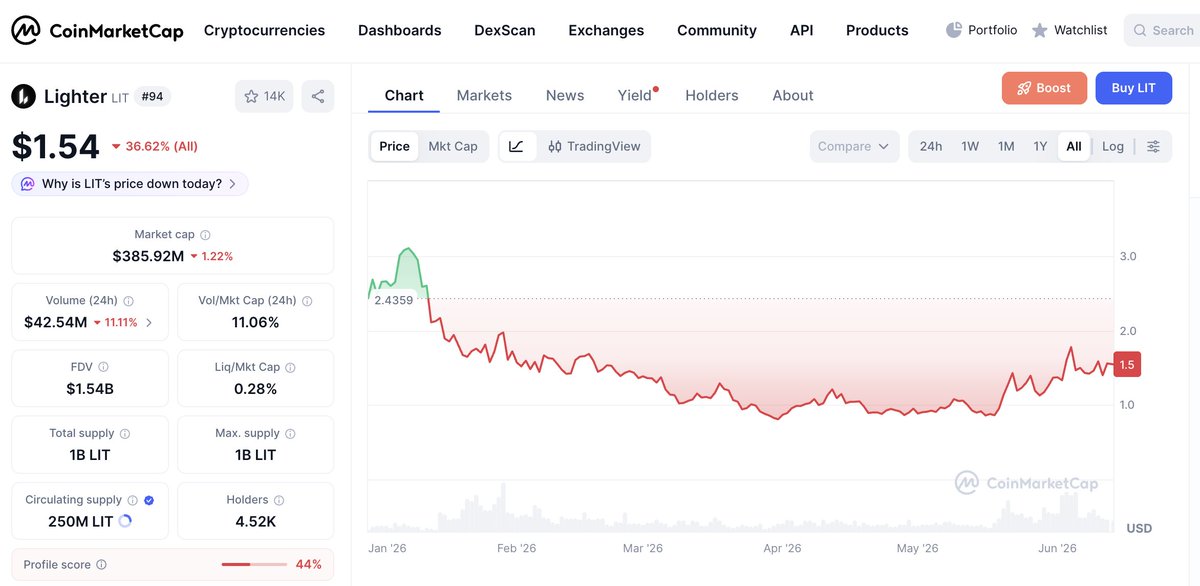This screenshot has height=586, width=1200.
Task: Set chart range to 24h
Action: coord(931,146)
